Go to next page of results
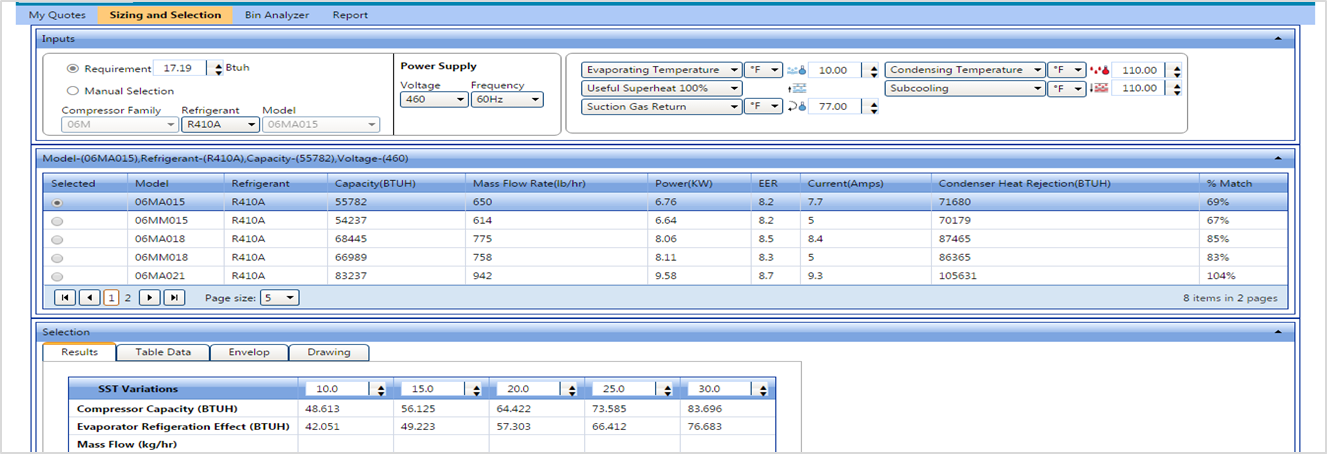 click(150, 297)
